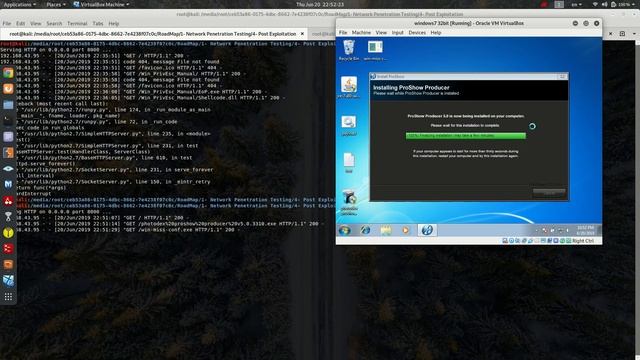Open the blank file icon on Windows desktop
640x360 pixels.
(349, 163)
